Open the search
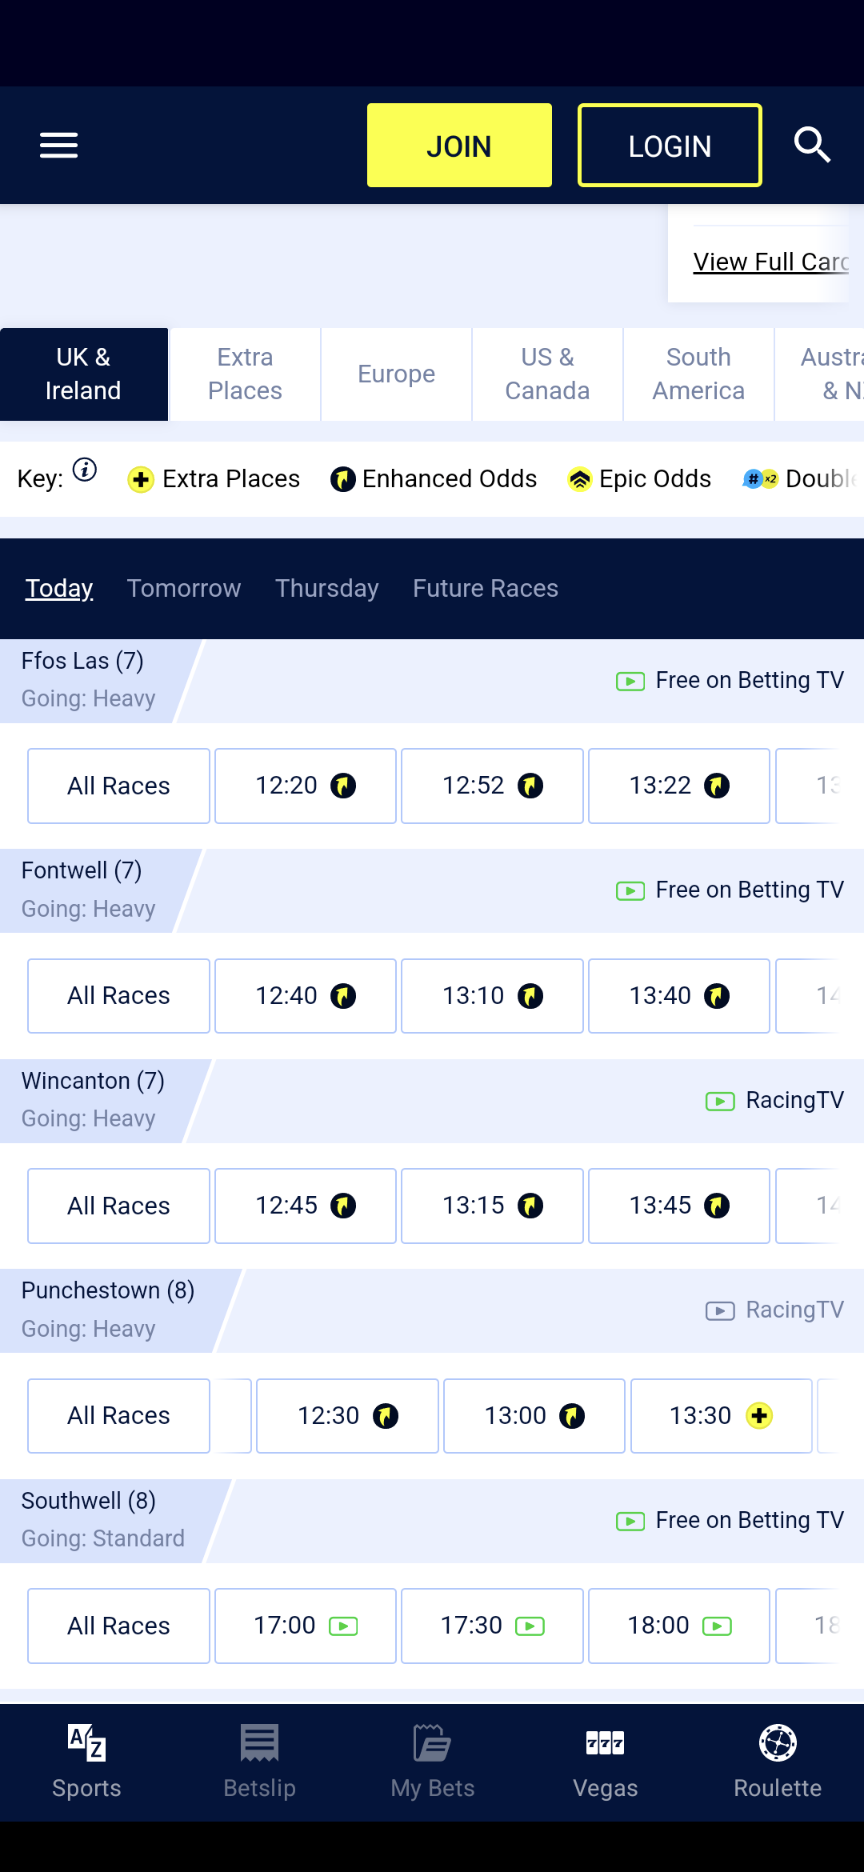 813,145
